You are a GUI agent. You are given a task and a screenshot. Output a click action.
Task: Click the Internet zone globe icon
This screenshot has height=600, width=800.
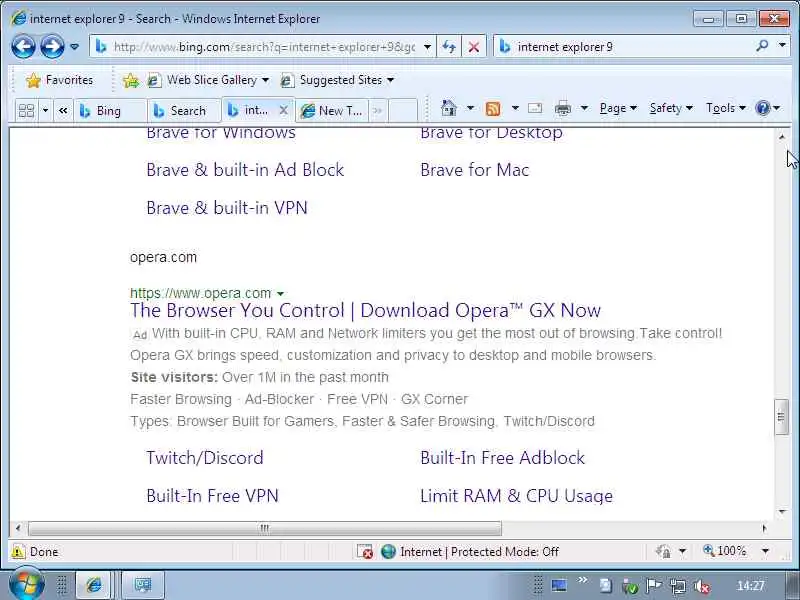click(x=388, y=552)
